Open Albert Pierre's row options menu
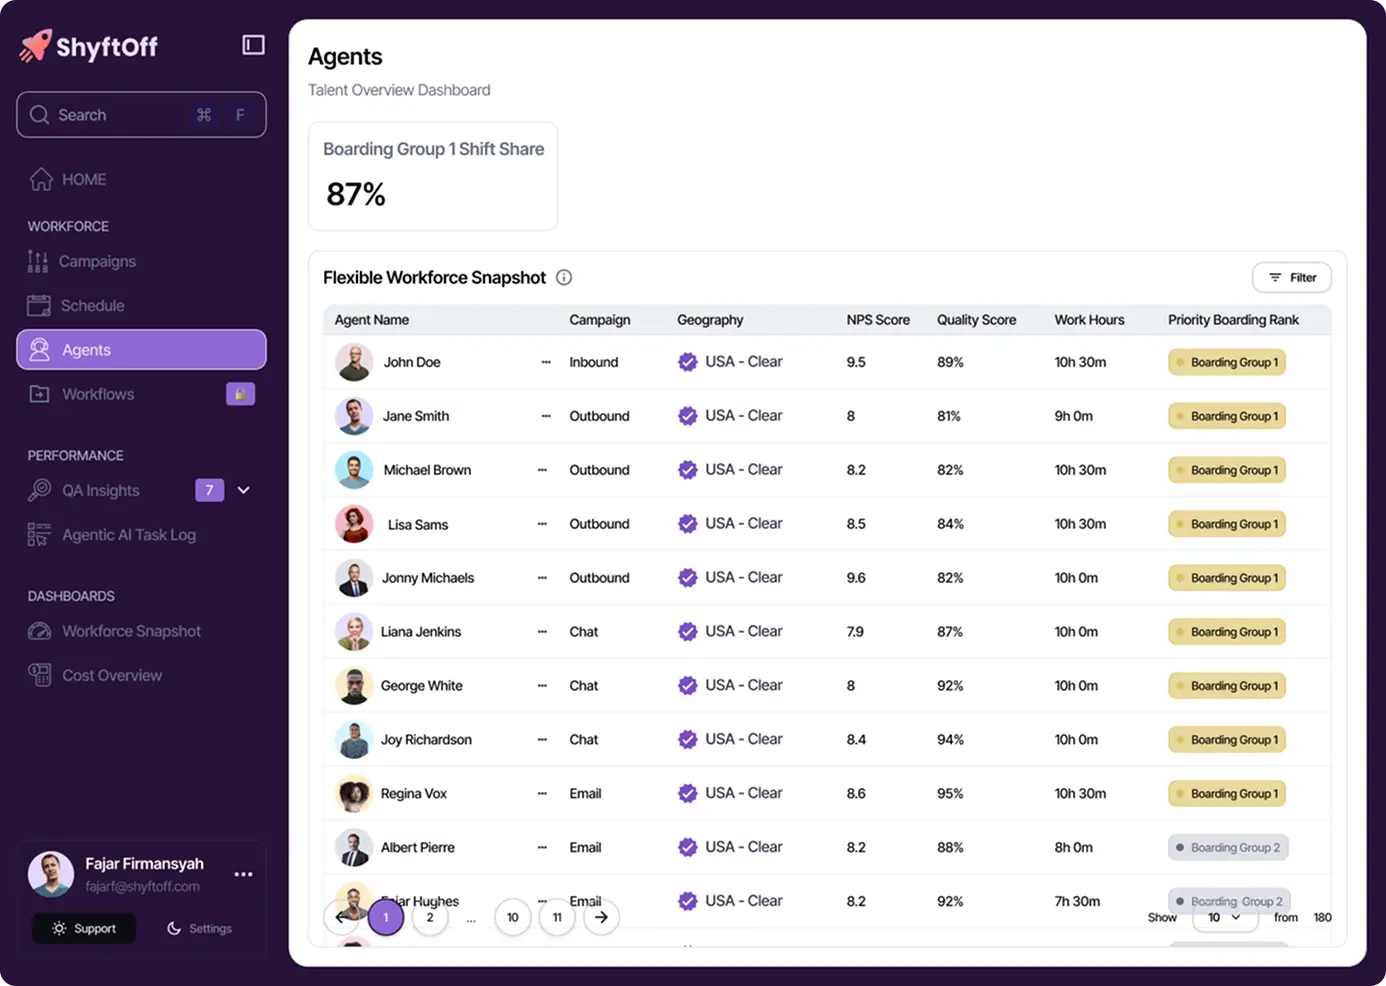 click(542, 848)
